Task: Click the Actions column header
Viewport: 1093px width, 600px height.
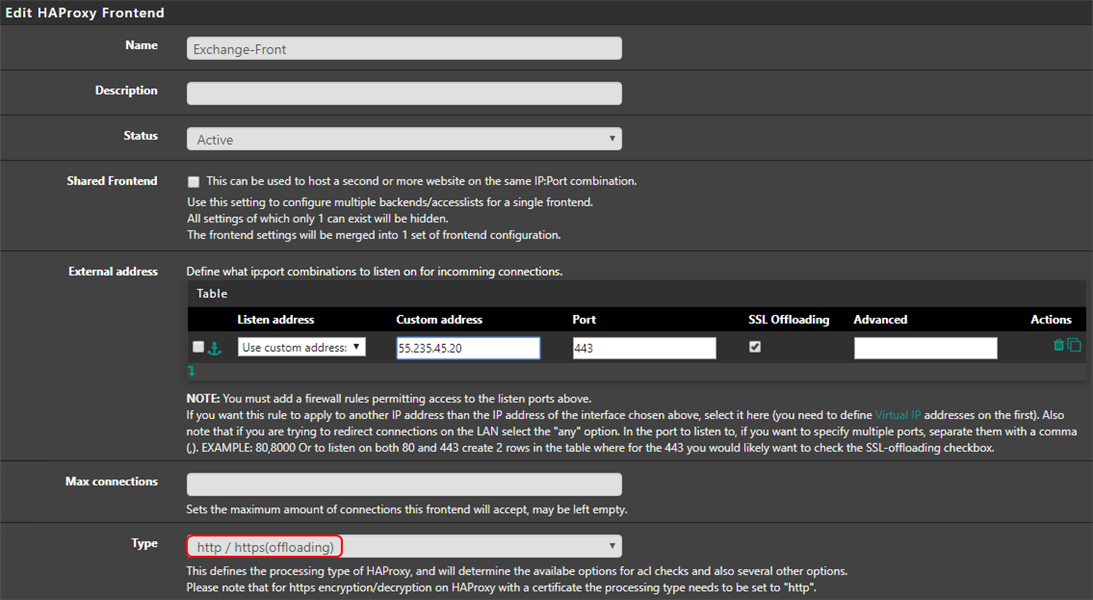Action: (x=1050, y=320)
